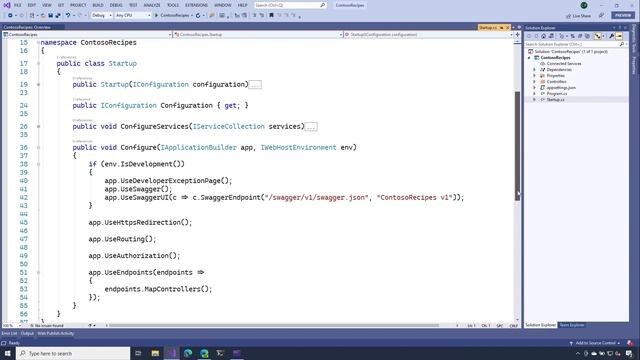Switch to the Team Explorer bottom tab

pyautogui.click(x=571, y=325)
